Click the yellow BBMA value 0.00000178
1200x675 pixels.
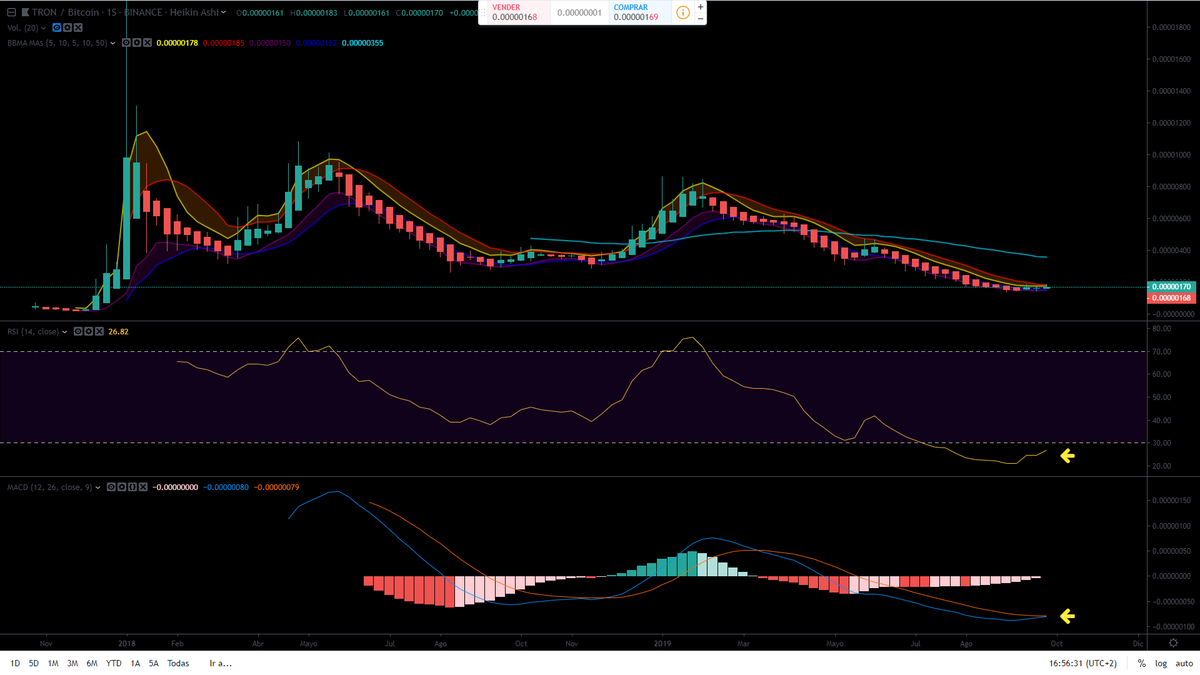point(177,43)
